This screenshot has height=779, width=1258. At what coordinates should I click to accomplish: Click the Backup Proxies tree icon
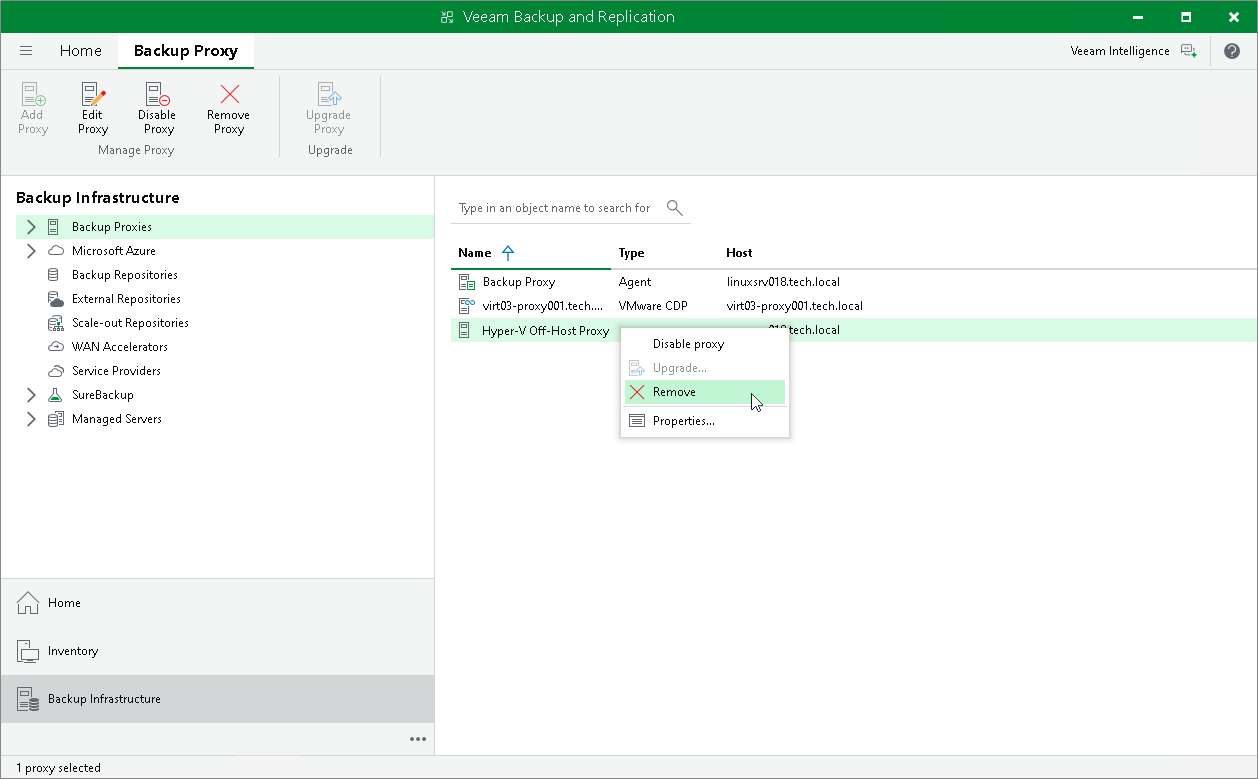[54, 227]
